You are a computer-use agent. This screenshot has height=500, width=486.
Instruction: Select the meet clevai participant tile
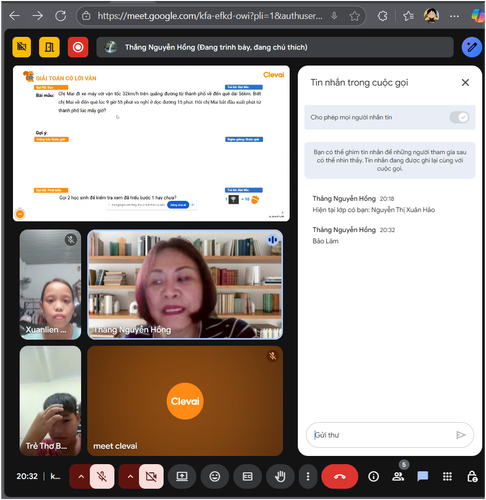[185, 401]
